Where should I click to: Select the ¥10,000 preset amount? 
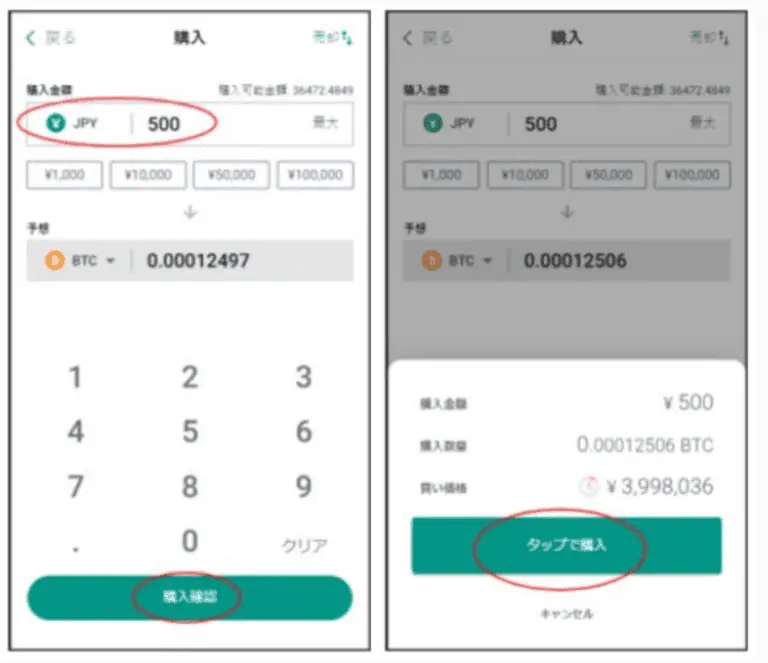tap(148, 175)
